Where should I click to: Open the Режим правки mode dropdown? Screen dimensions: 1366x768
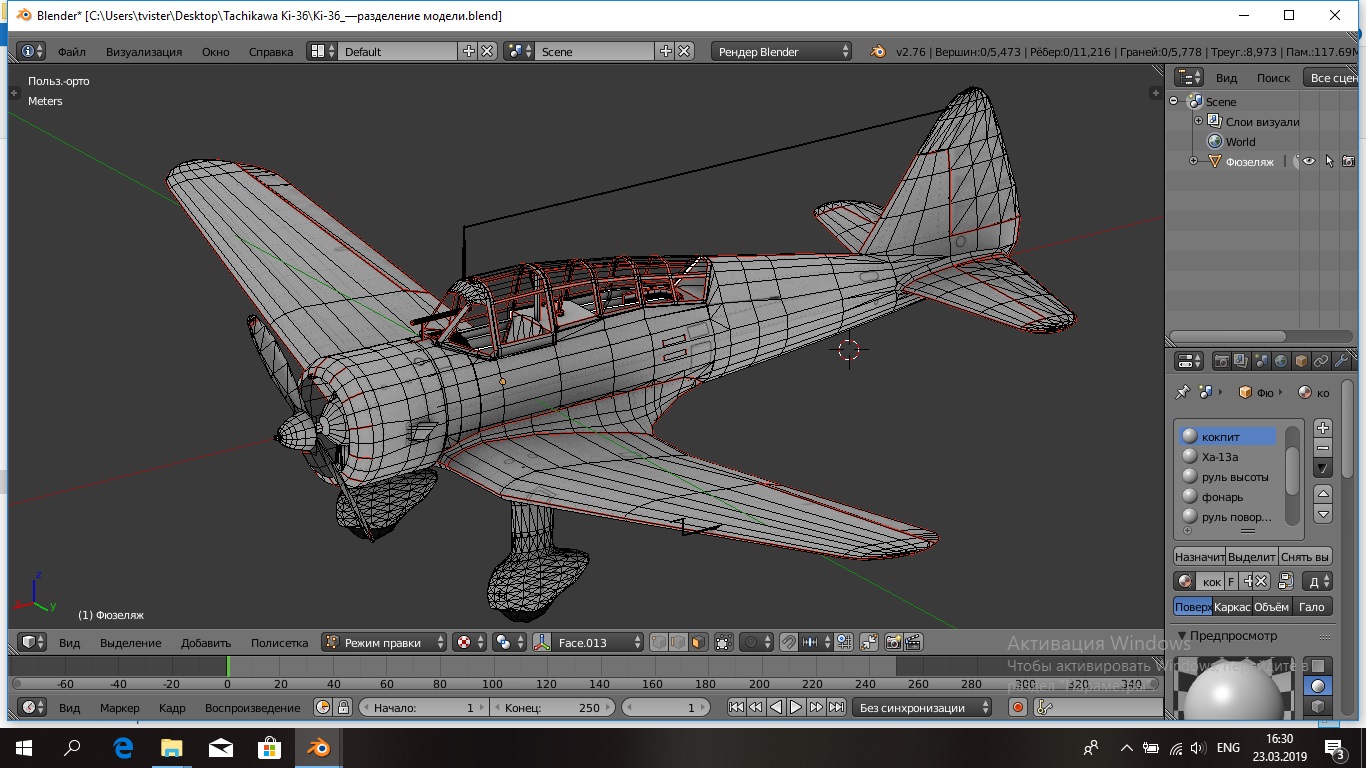coord(384,643)
